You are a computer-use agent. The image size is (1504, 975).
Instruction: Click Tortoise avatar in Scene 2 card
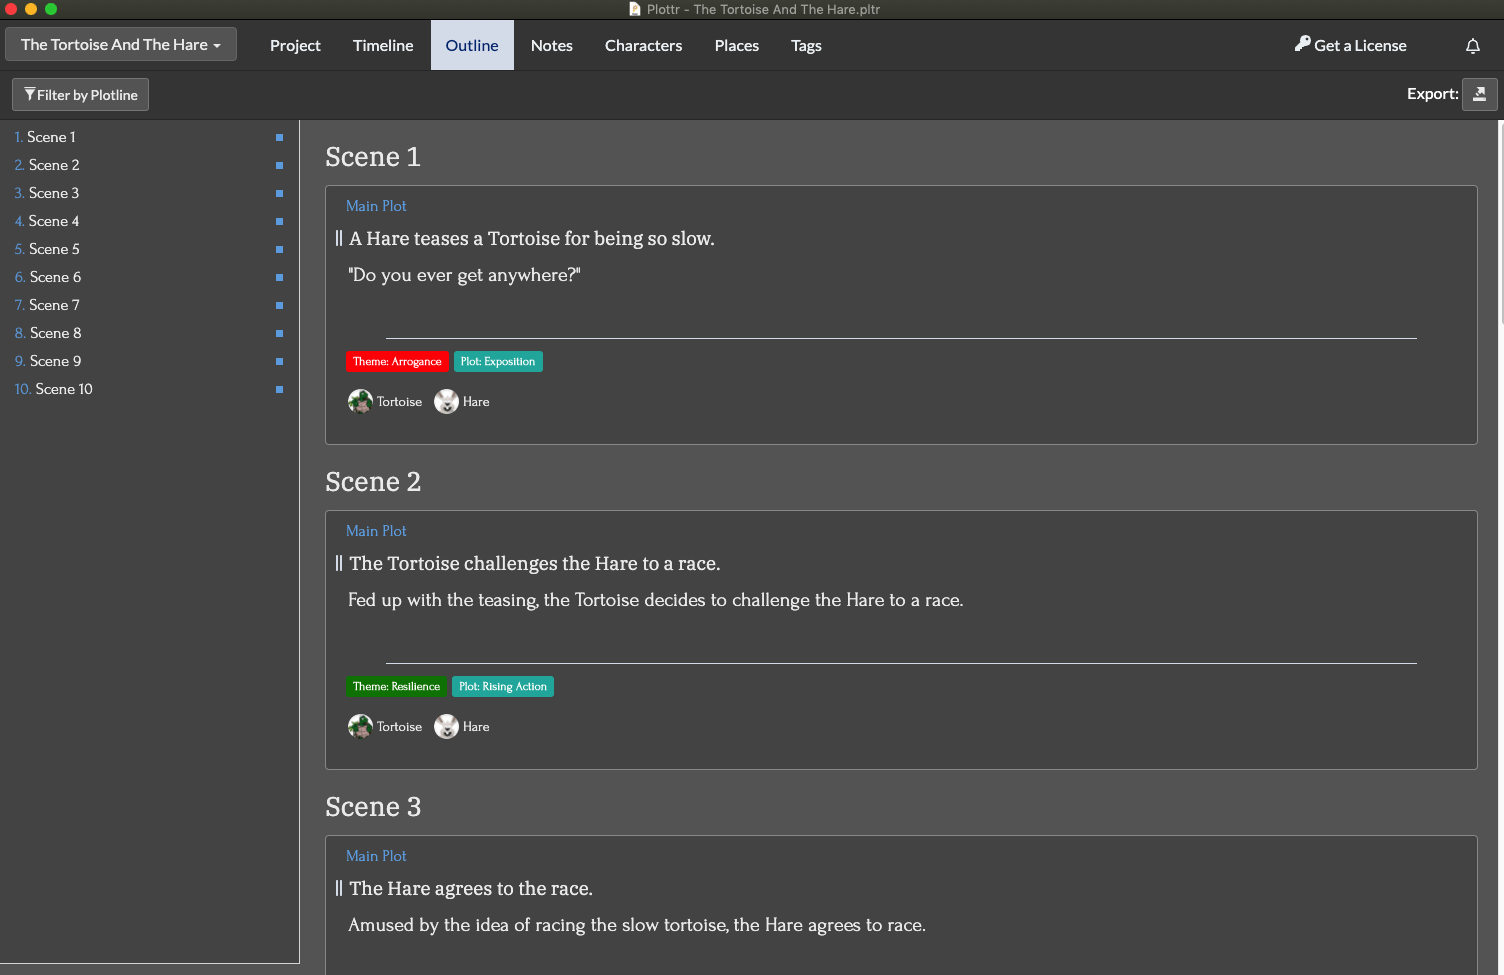360,726
